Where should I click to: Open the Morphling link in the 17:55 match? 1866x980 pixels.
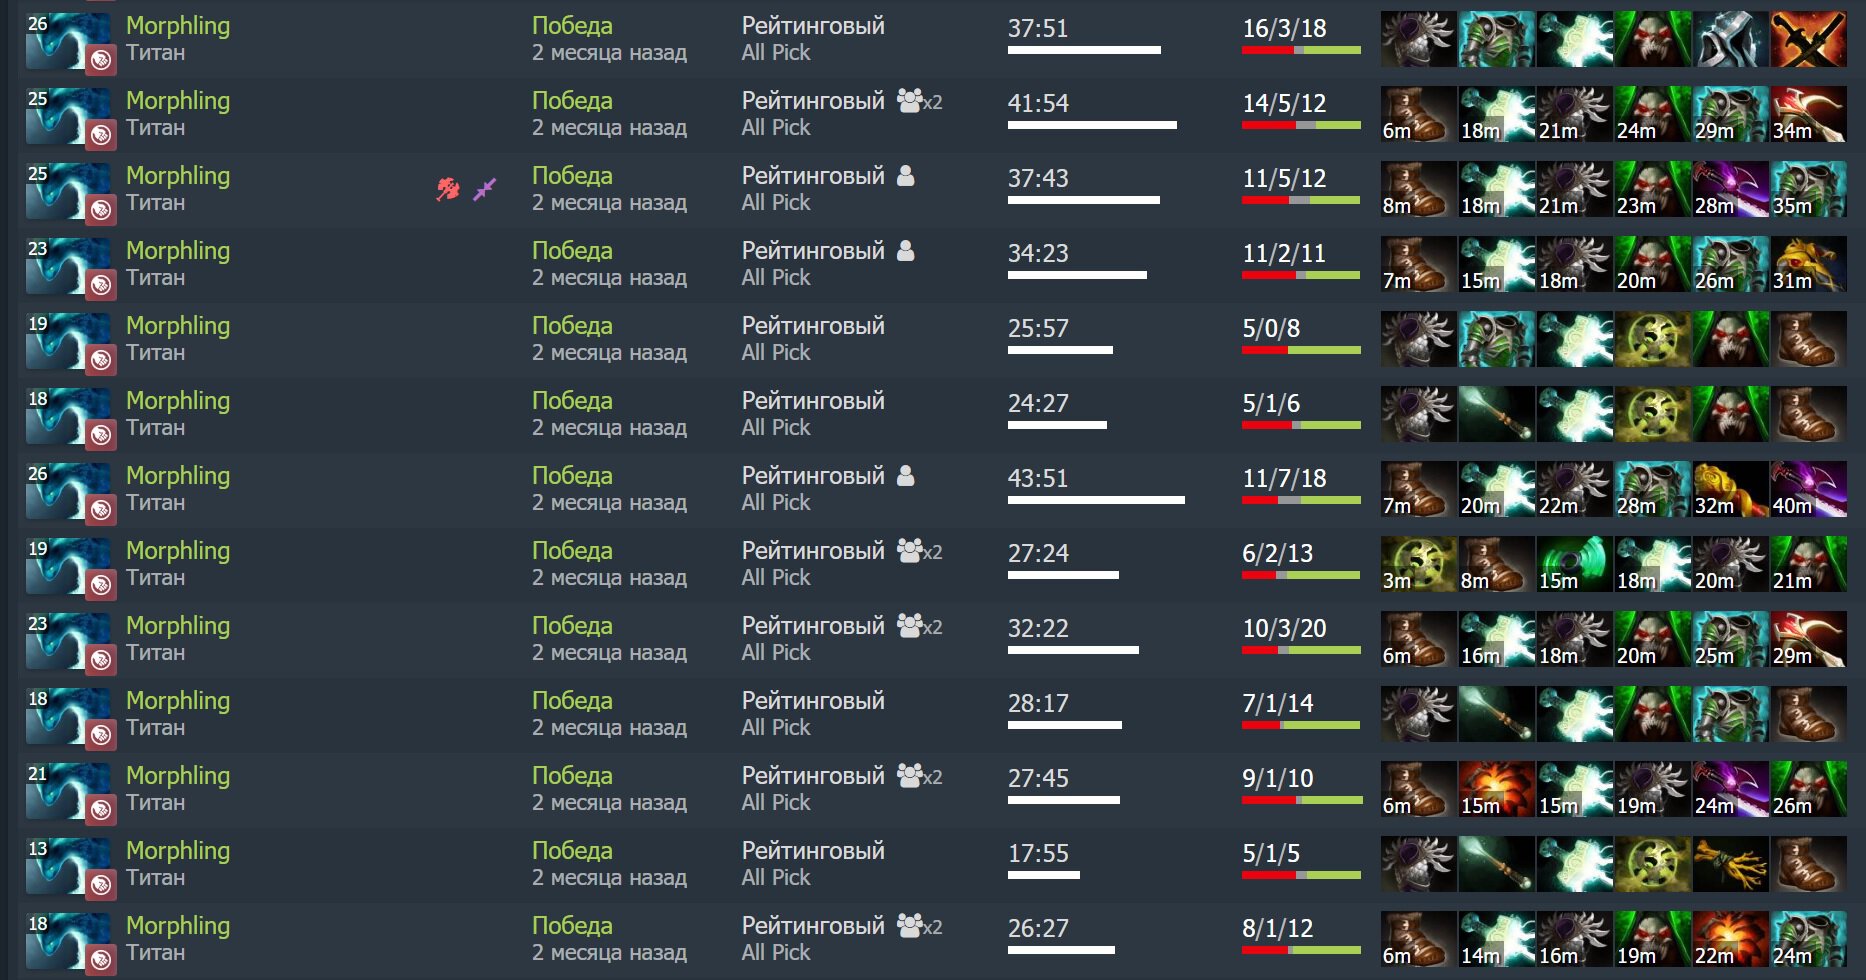[x=178, y=851]
